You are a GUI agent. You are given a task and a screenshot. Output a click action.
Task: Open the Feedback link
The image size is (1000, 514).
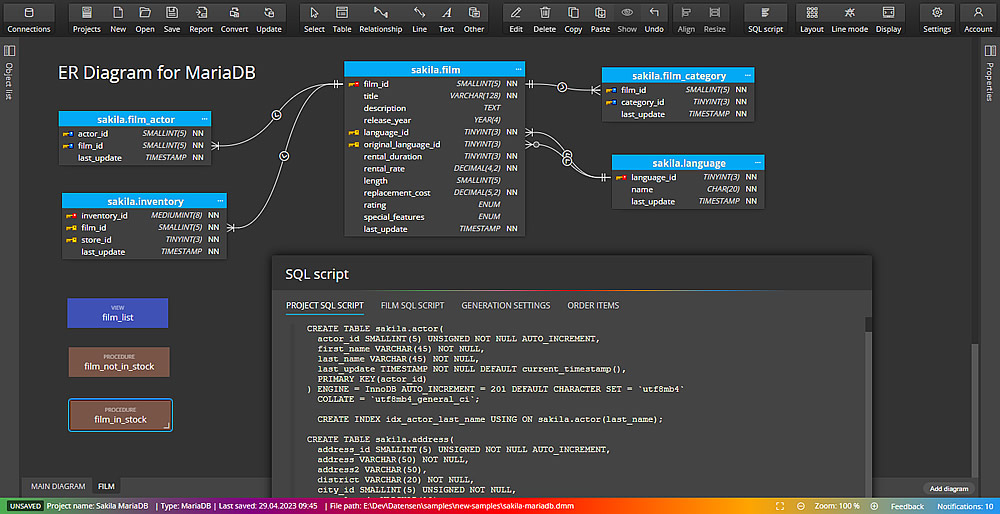907,506
